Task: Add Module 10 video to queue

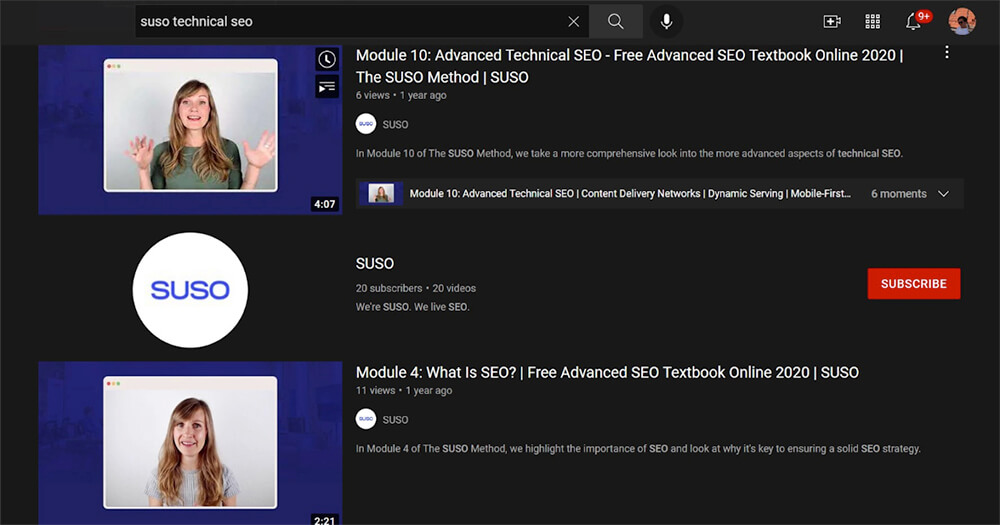Action: click(327, 87)
